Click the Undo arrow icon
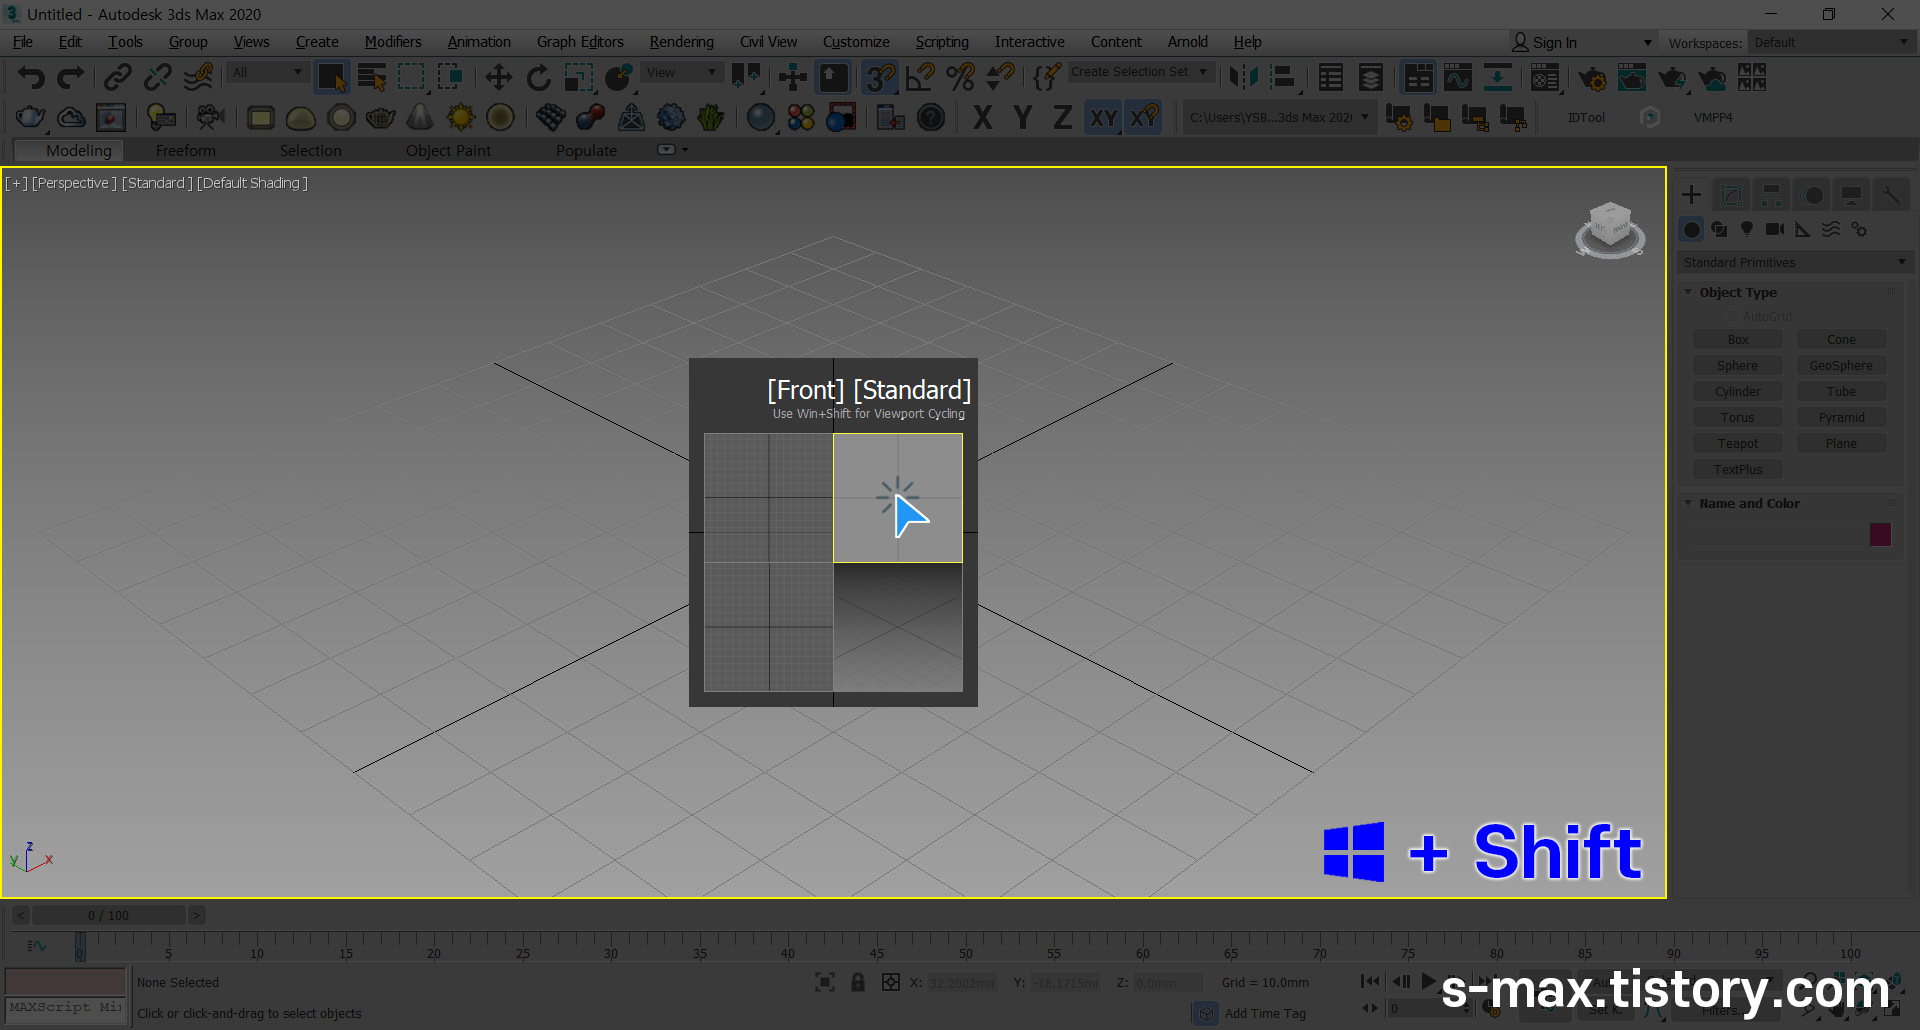This screenshot has height=1030, width=1920. click(31, 77)
